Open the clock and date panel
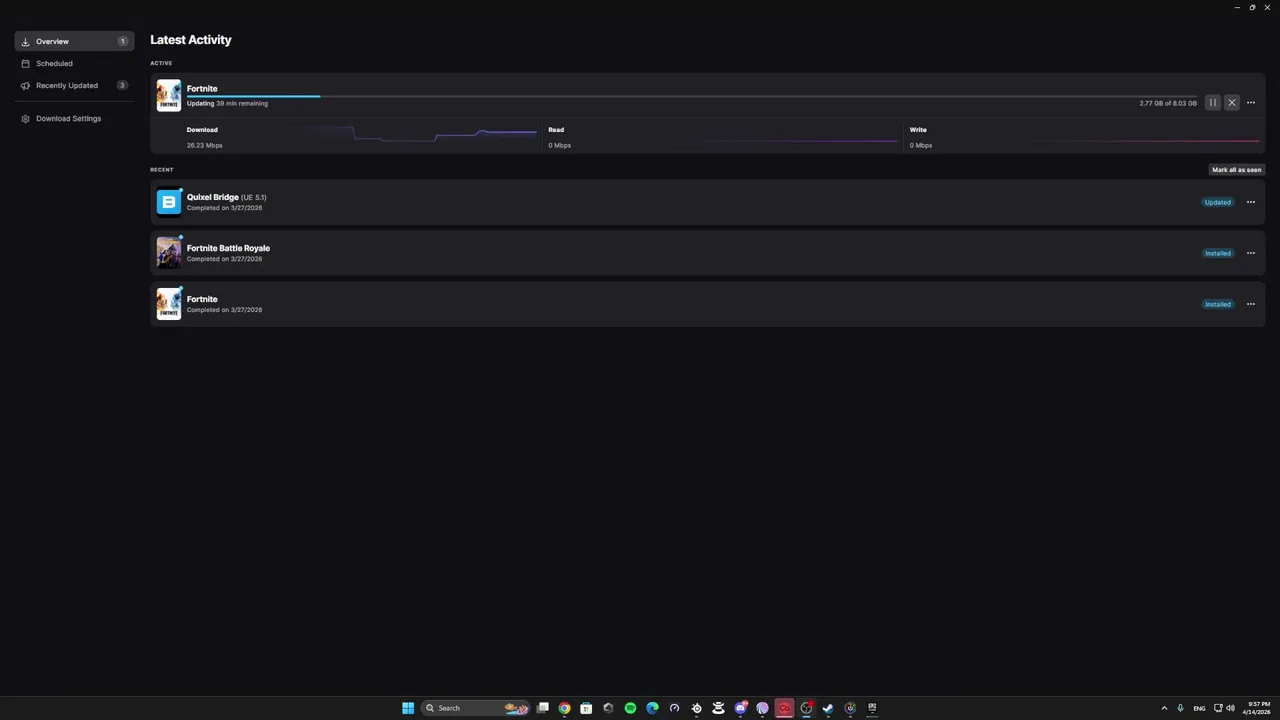1280x720 pixels. coord(1257,708)
